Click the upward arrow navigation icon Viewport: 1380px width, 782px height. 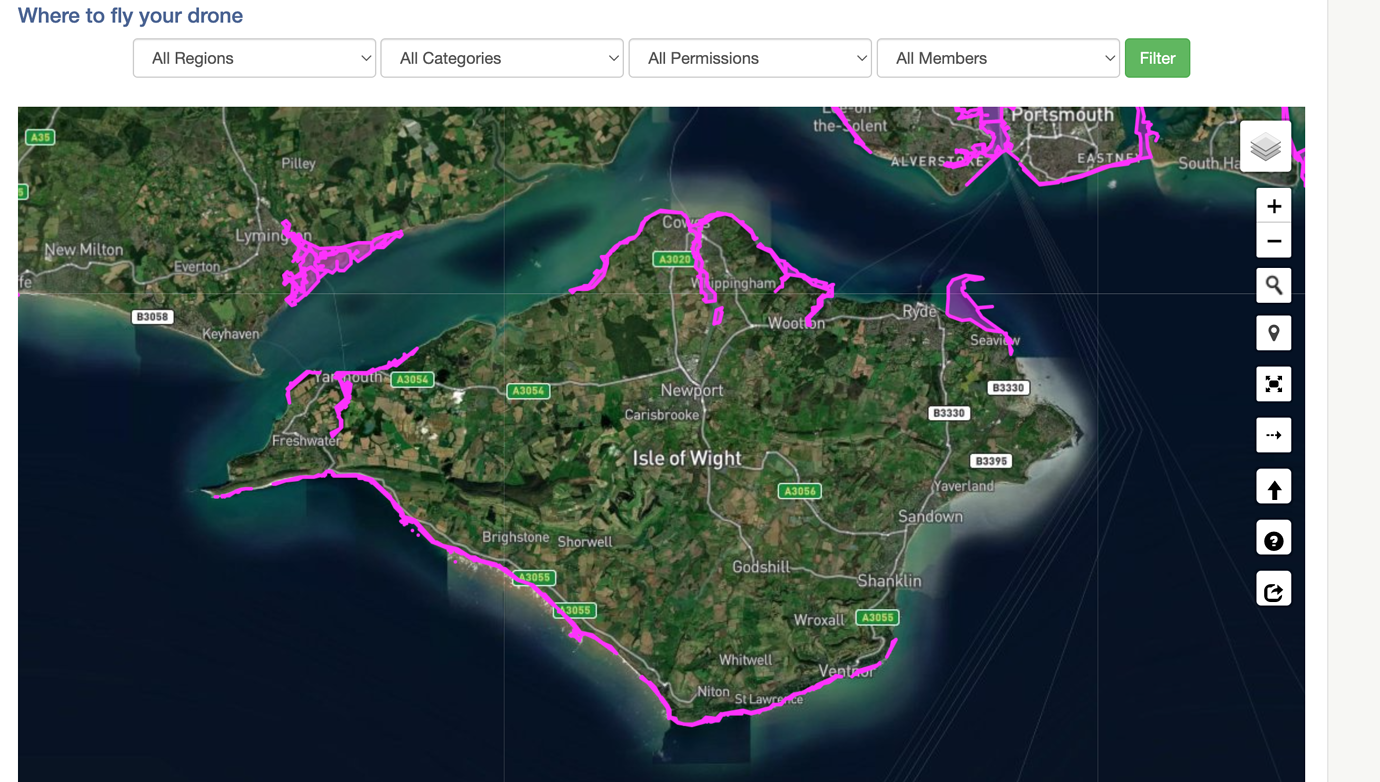pyautogui.click(x=1273, y=486)
